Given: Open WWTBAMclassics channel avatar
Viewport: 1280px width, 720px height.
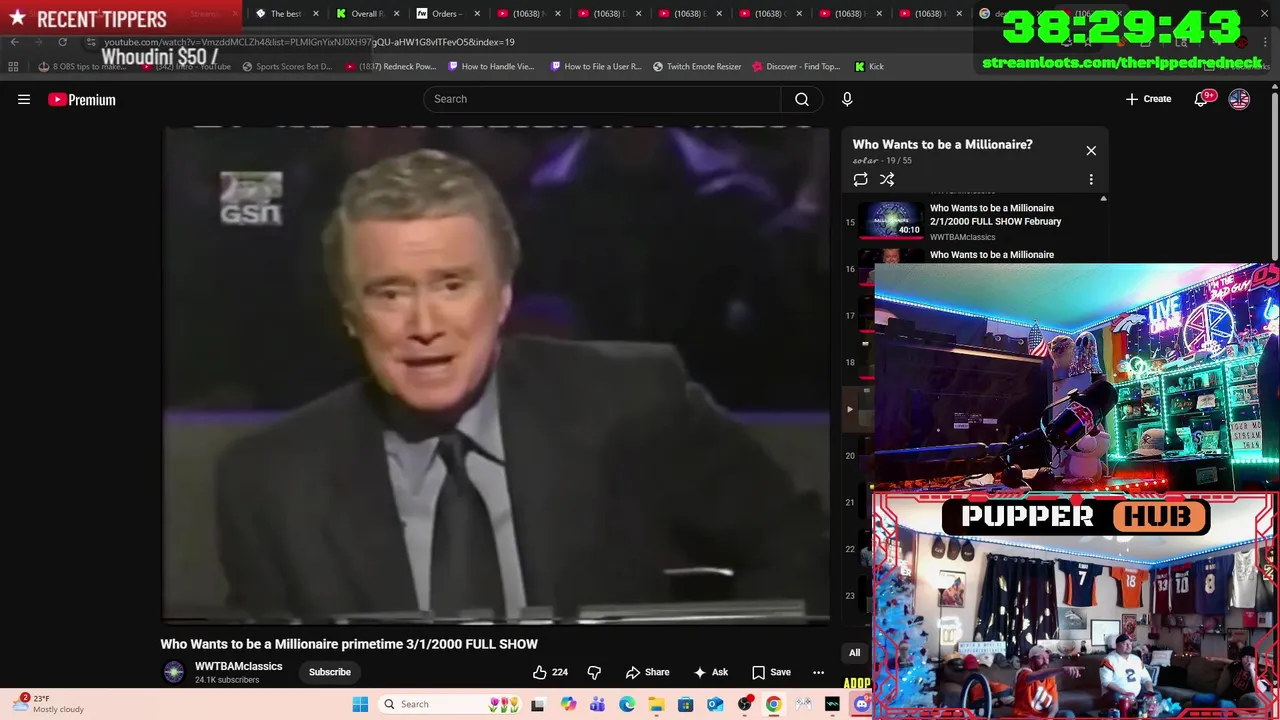Looking at the screenshot, I should [174, 672].
